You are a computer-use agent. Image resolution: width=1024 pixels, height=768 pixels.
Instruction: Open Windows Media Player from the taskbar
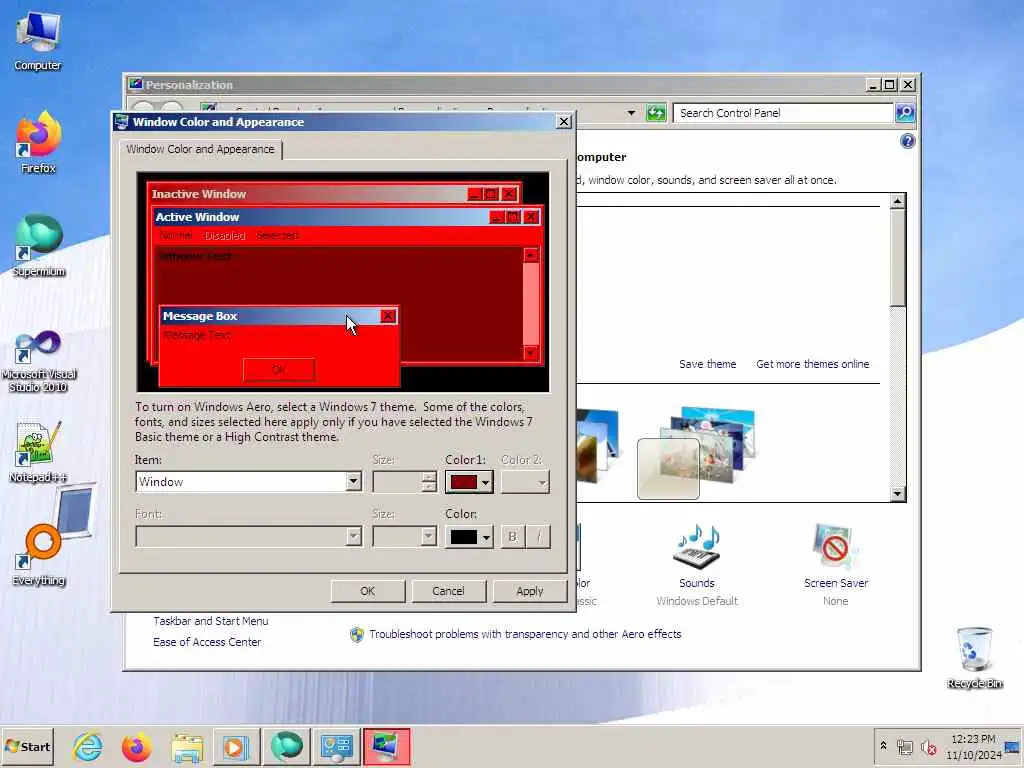(236, 747)
